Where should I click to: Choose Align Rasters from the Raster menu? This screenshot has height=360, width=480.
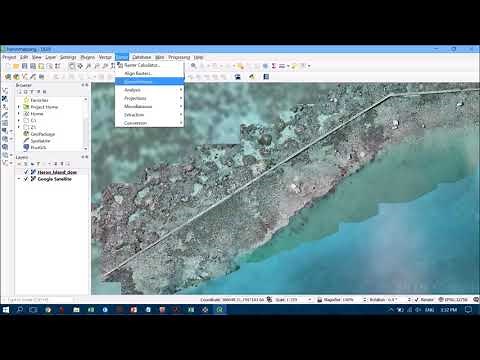coord(149,73)
